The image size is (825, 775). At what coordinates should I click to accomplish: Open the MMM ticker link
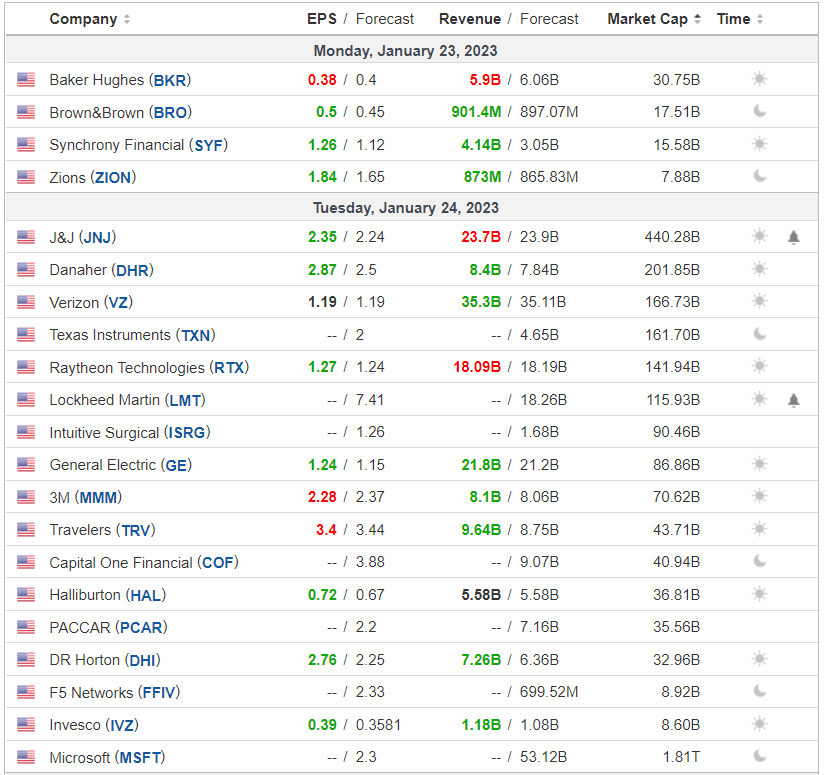[x=98, y=498]
